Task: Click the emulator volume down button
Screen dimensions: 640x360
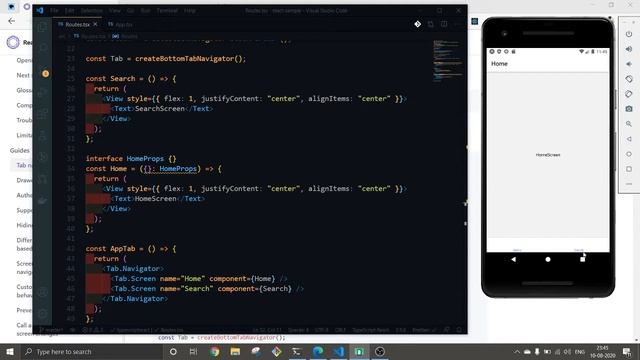Action: 629,64
